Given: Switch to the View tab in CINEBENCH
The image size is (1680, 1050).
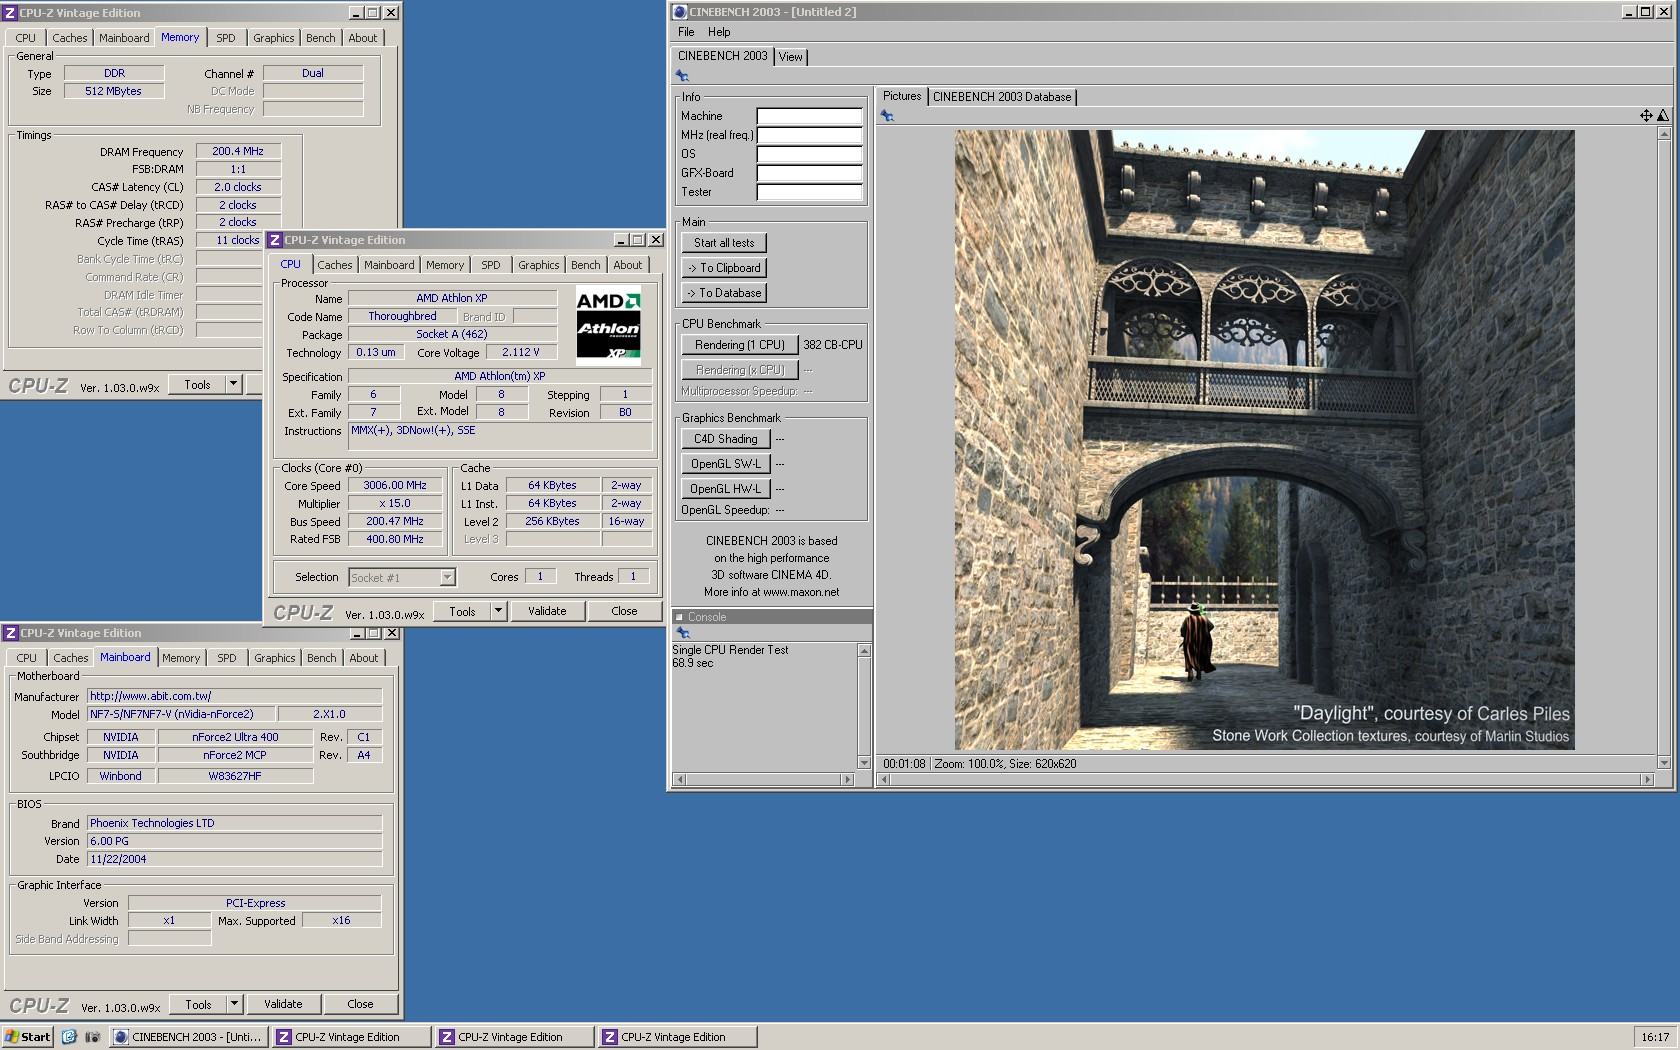Looking at the screenshot, I should 790,57.
